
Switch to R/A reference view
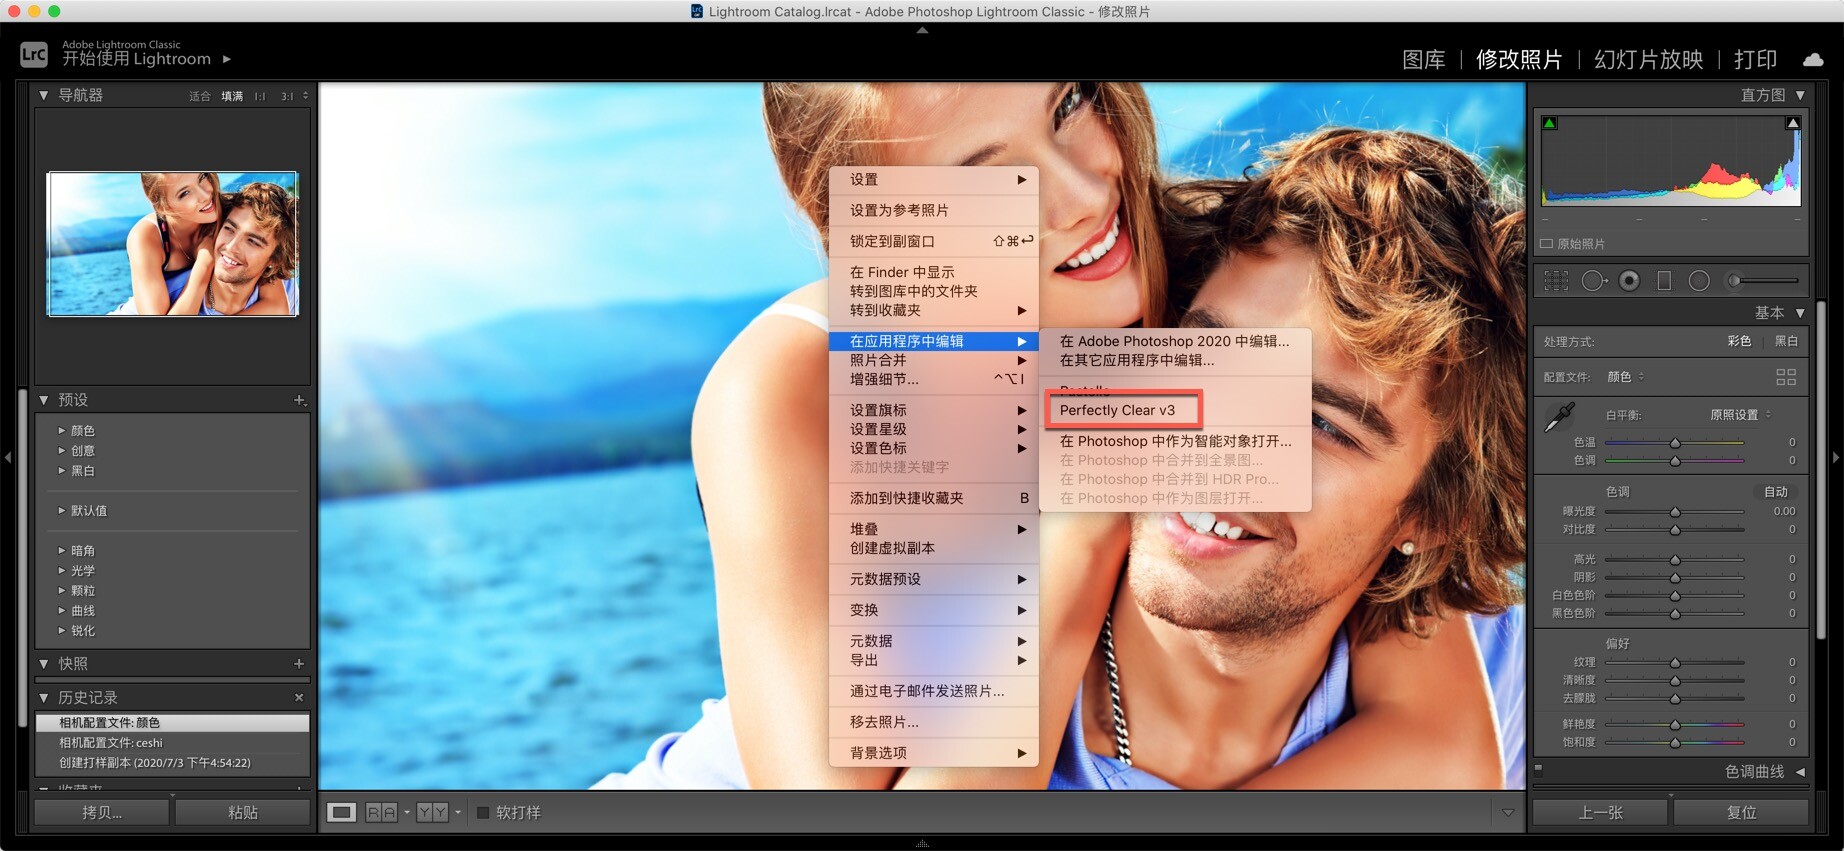[381, 813]
